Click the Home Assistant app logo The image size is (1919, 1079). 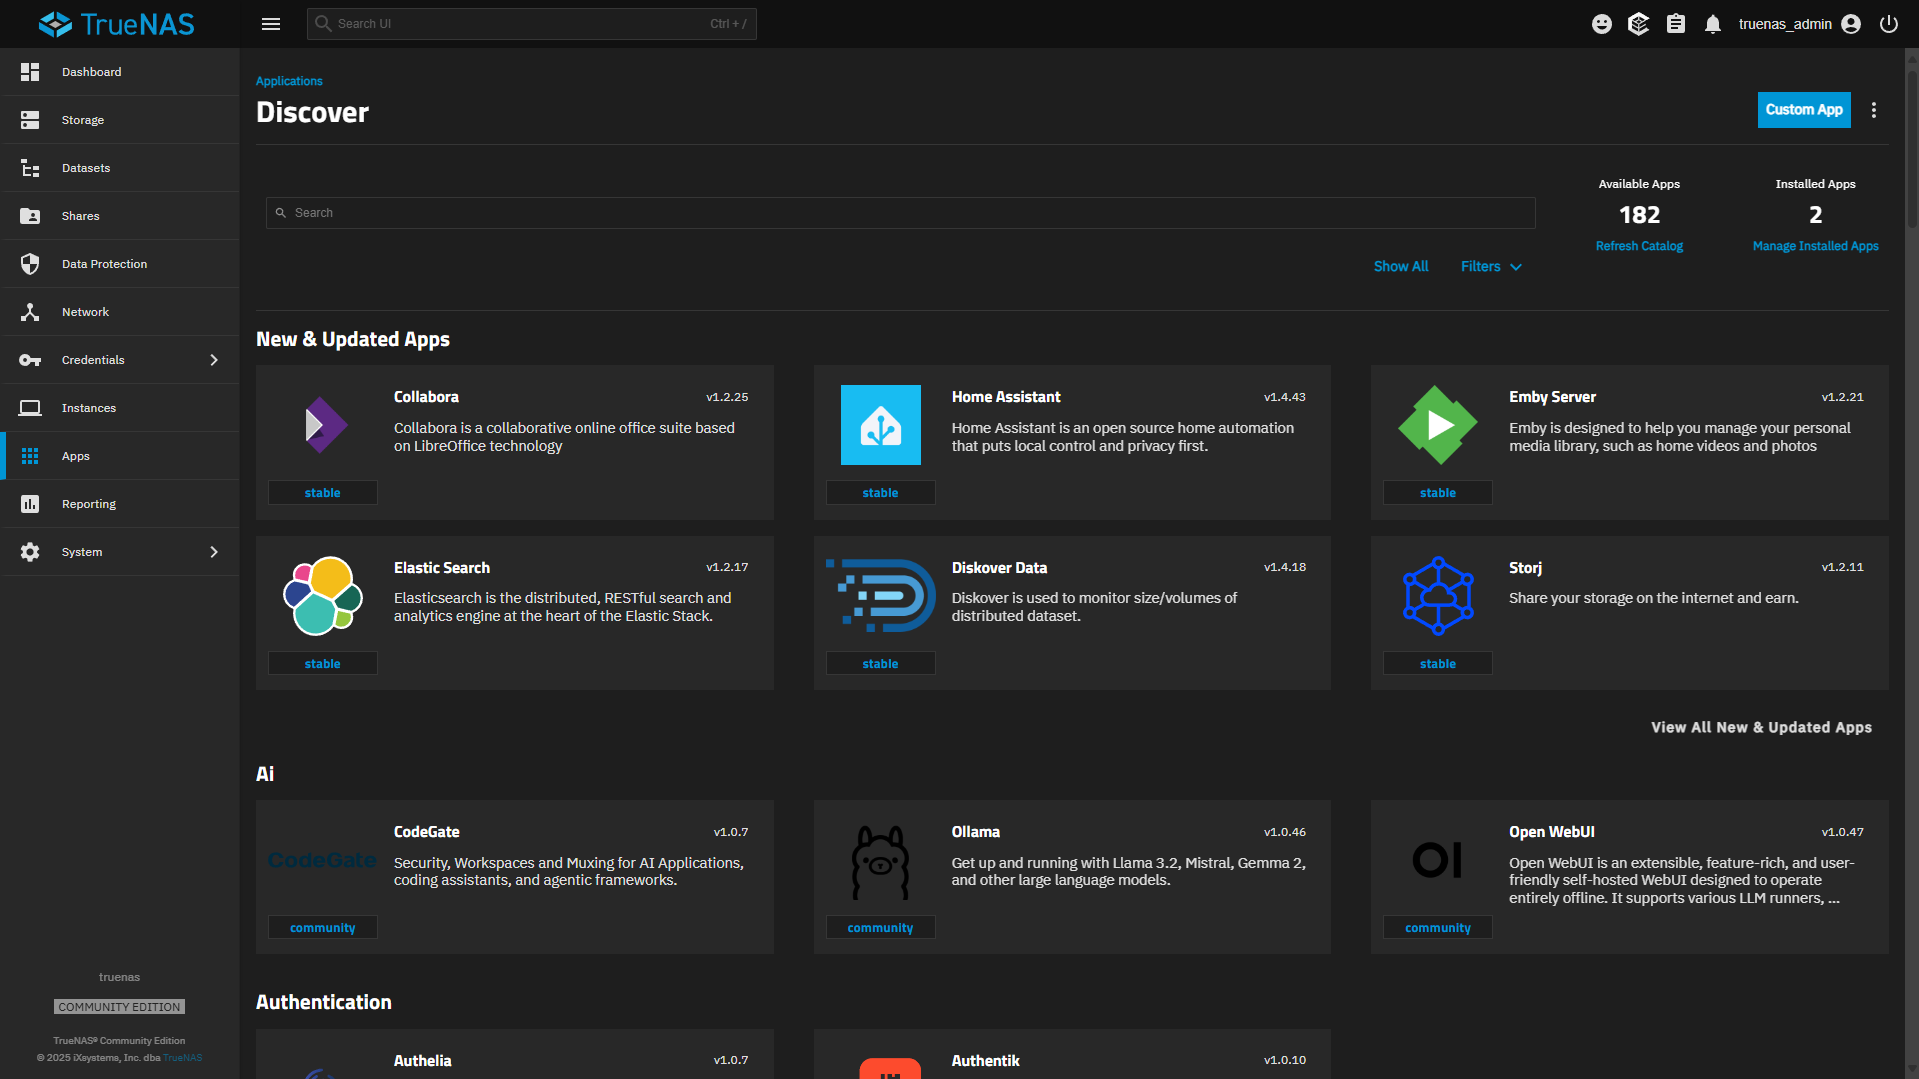(x=880, y=425)
